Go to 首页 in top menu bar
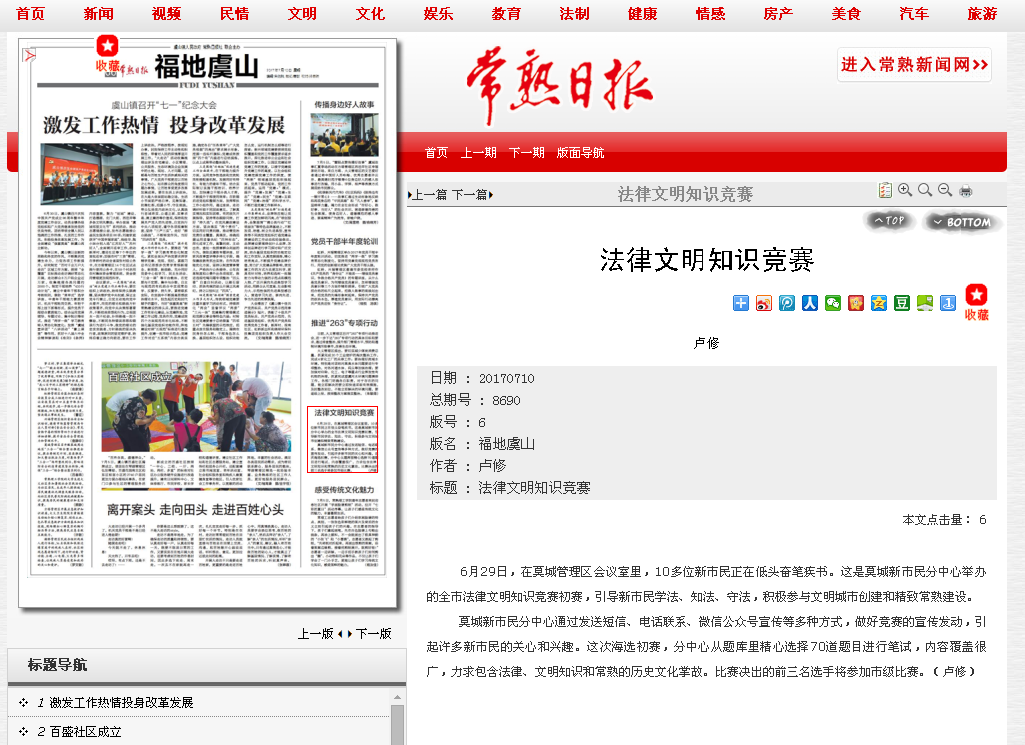Screen dimensions: 1025x745 tap(31, 14)
